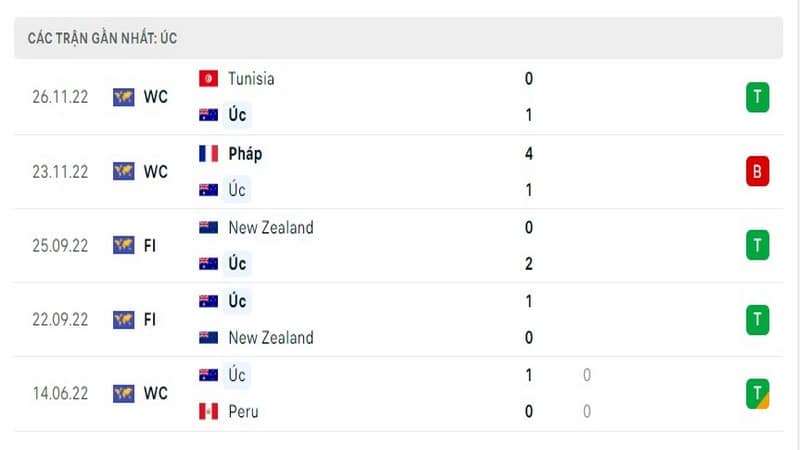Click the green T badge for 26.11.22 match
Image resolution: width=800 pixels, height=450 pixels.
click(757, 97)
